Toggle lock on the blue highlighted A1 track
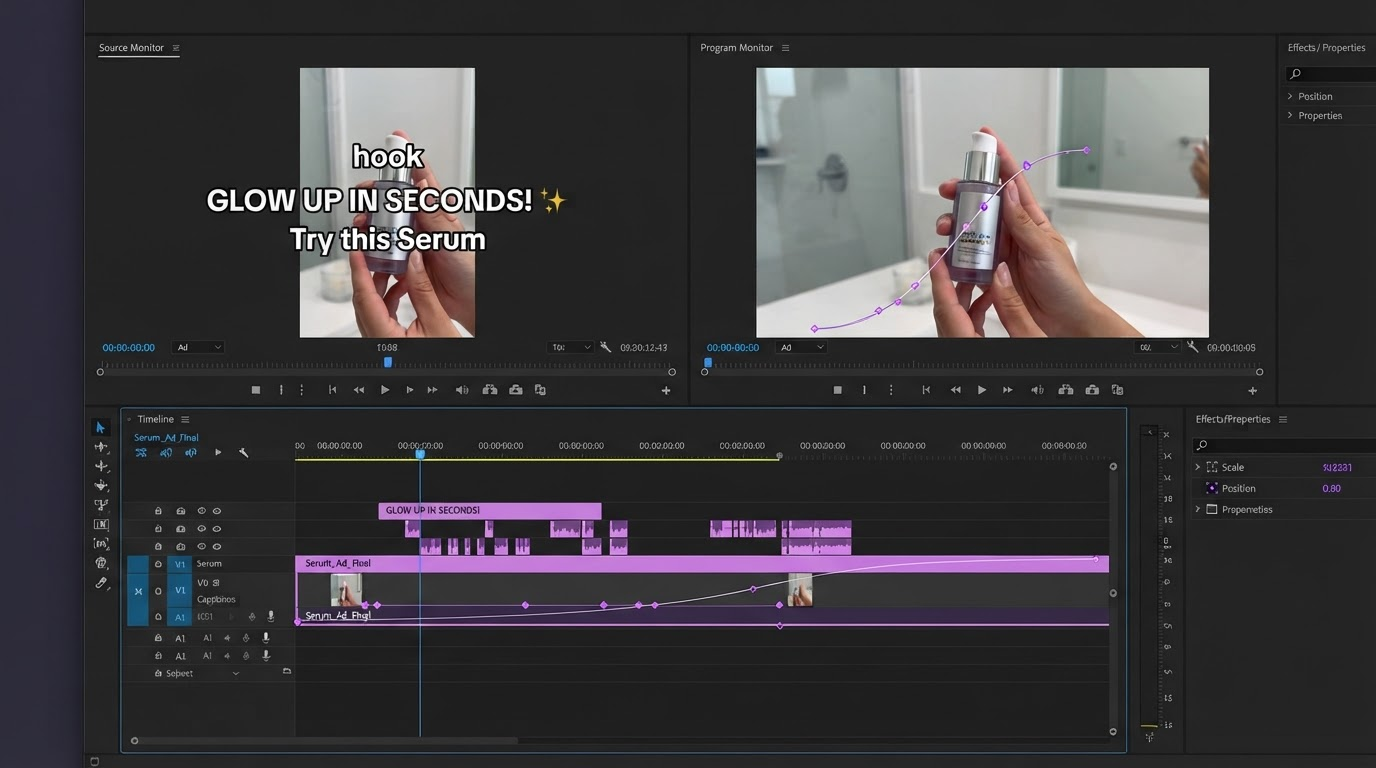The image size is (1376, 768). [x=158, y=617]
